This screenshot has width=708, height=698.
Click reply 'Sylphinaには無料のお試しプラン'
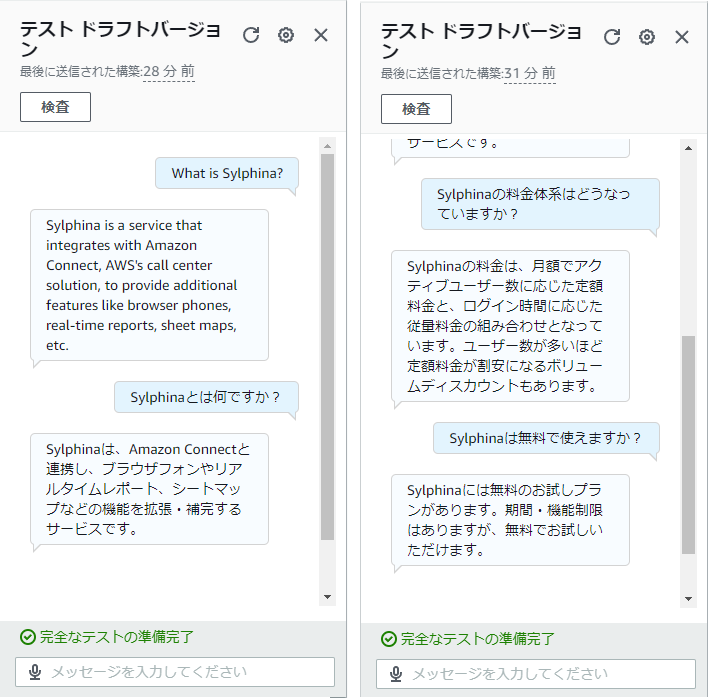click(510, 520)
